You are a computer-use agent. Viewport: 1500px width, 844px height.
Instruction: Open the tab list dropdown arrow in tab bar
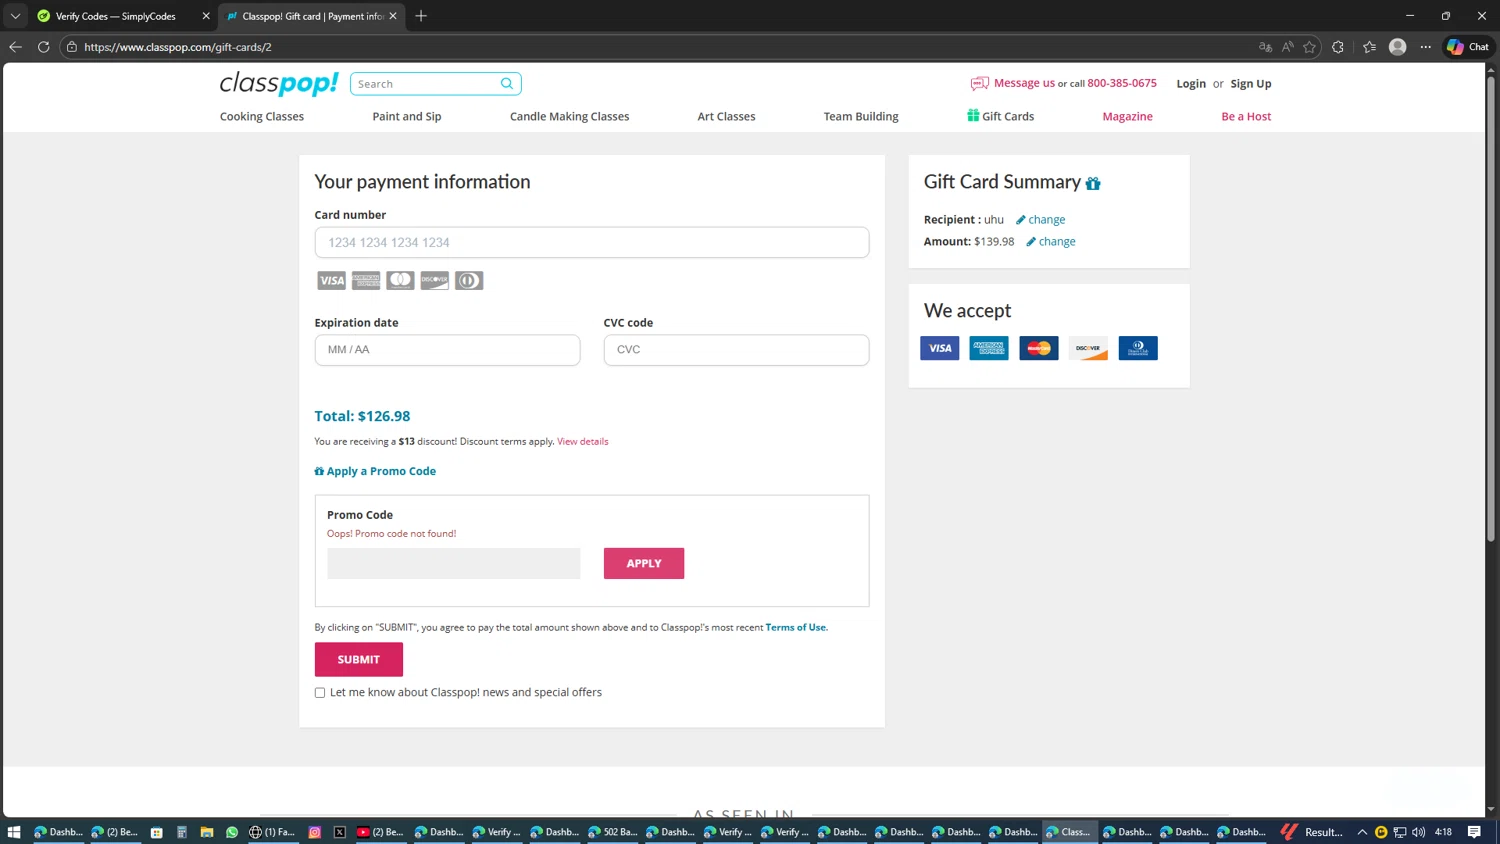[x=15, y=16]
